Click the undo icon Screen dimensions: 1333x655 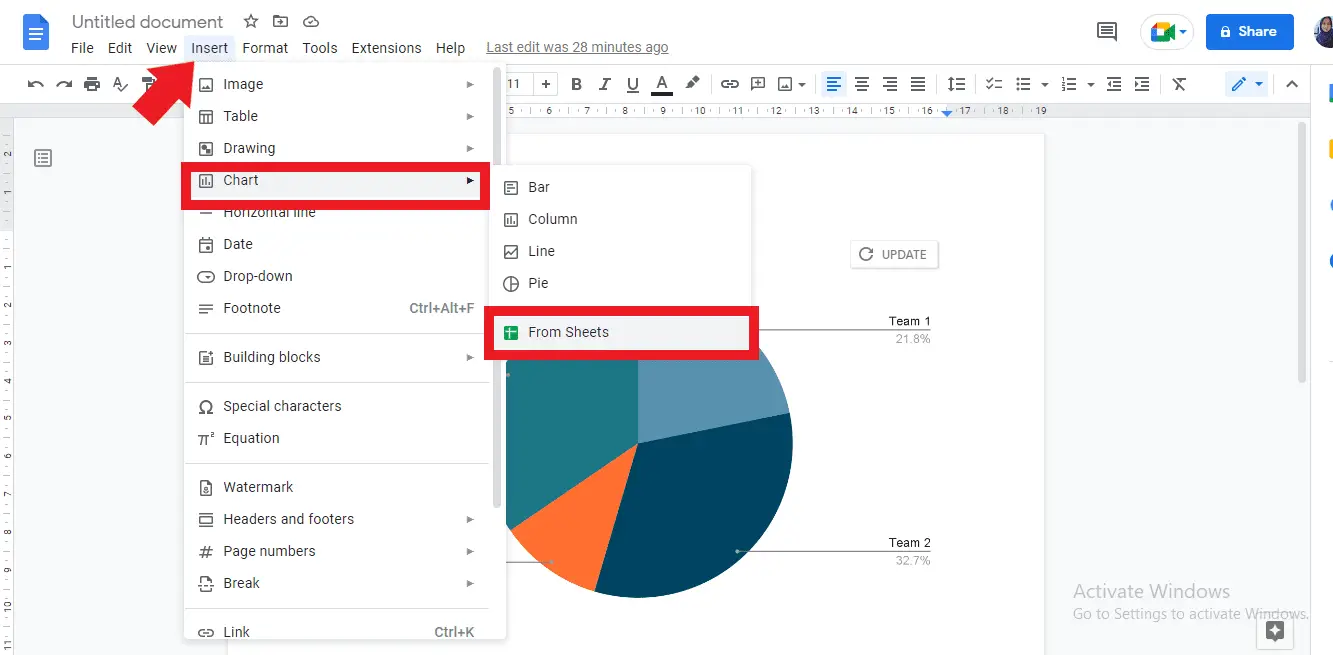(x=36, y=84)
